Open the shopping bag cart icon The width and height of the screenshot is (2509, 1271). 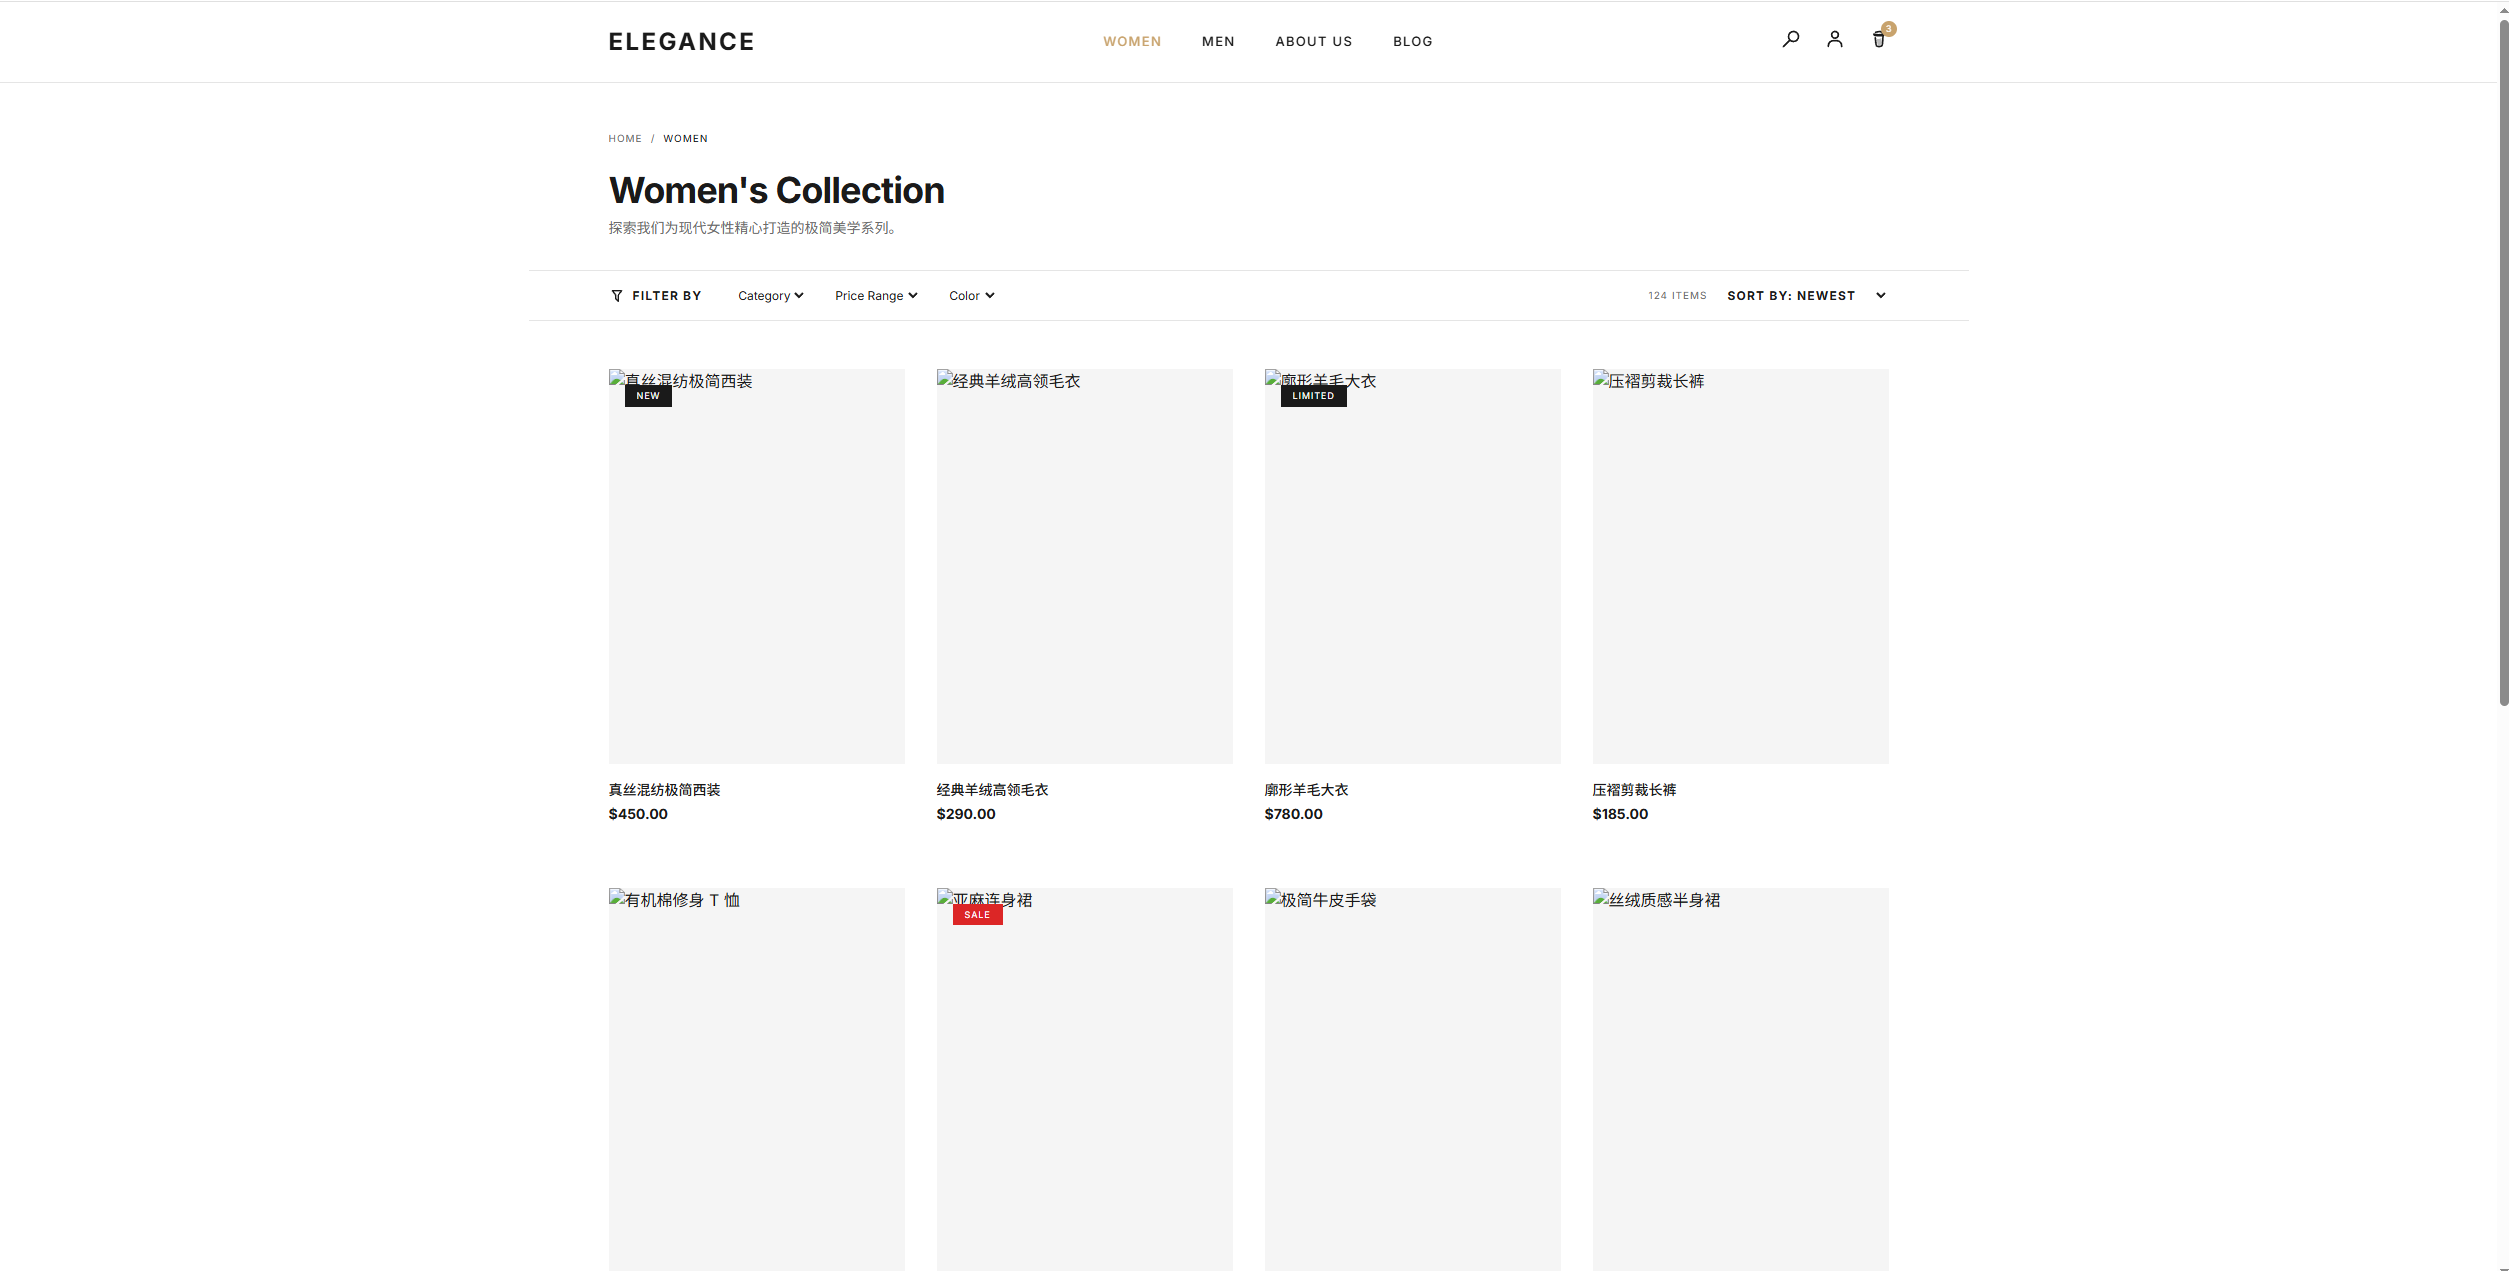point(1878,40)
